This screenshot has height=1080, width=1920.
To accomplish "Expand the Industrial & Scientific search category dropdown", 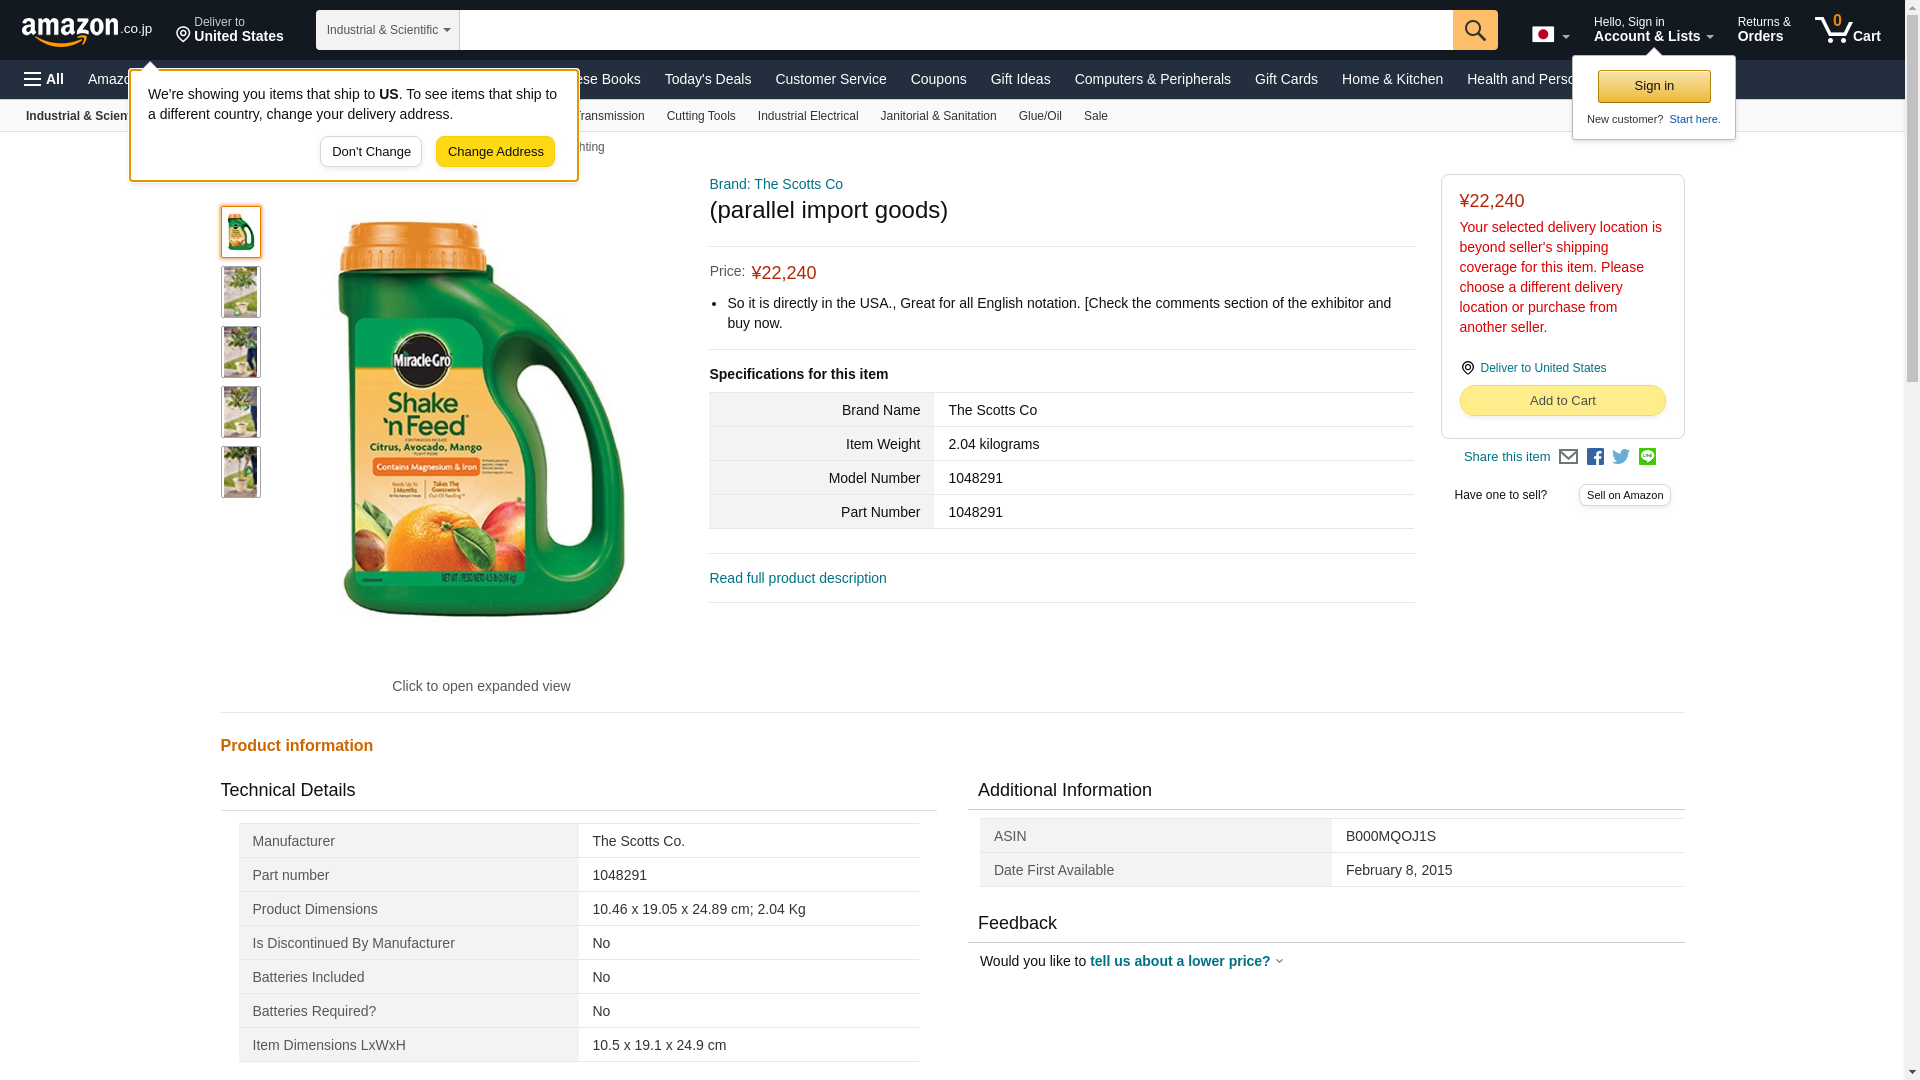I will pos(387,30).
